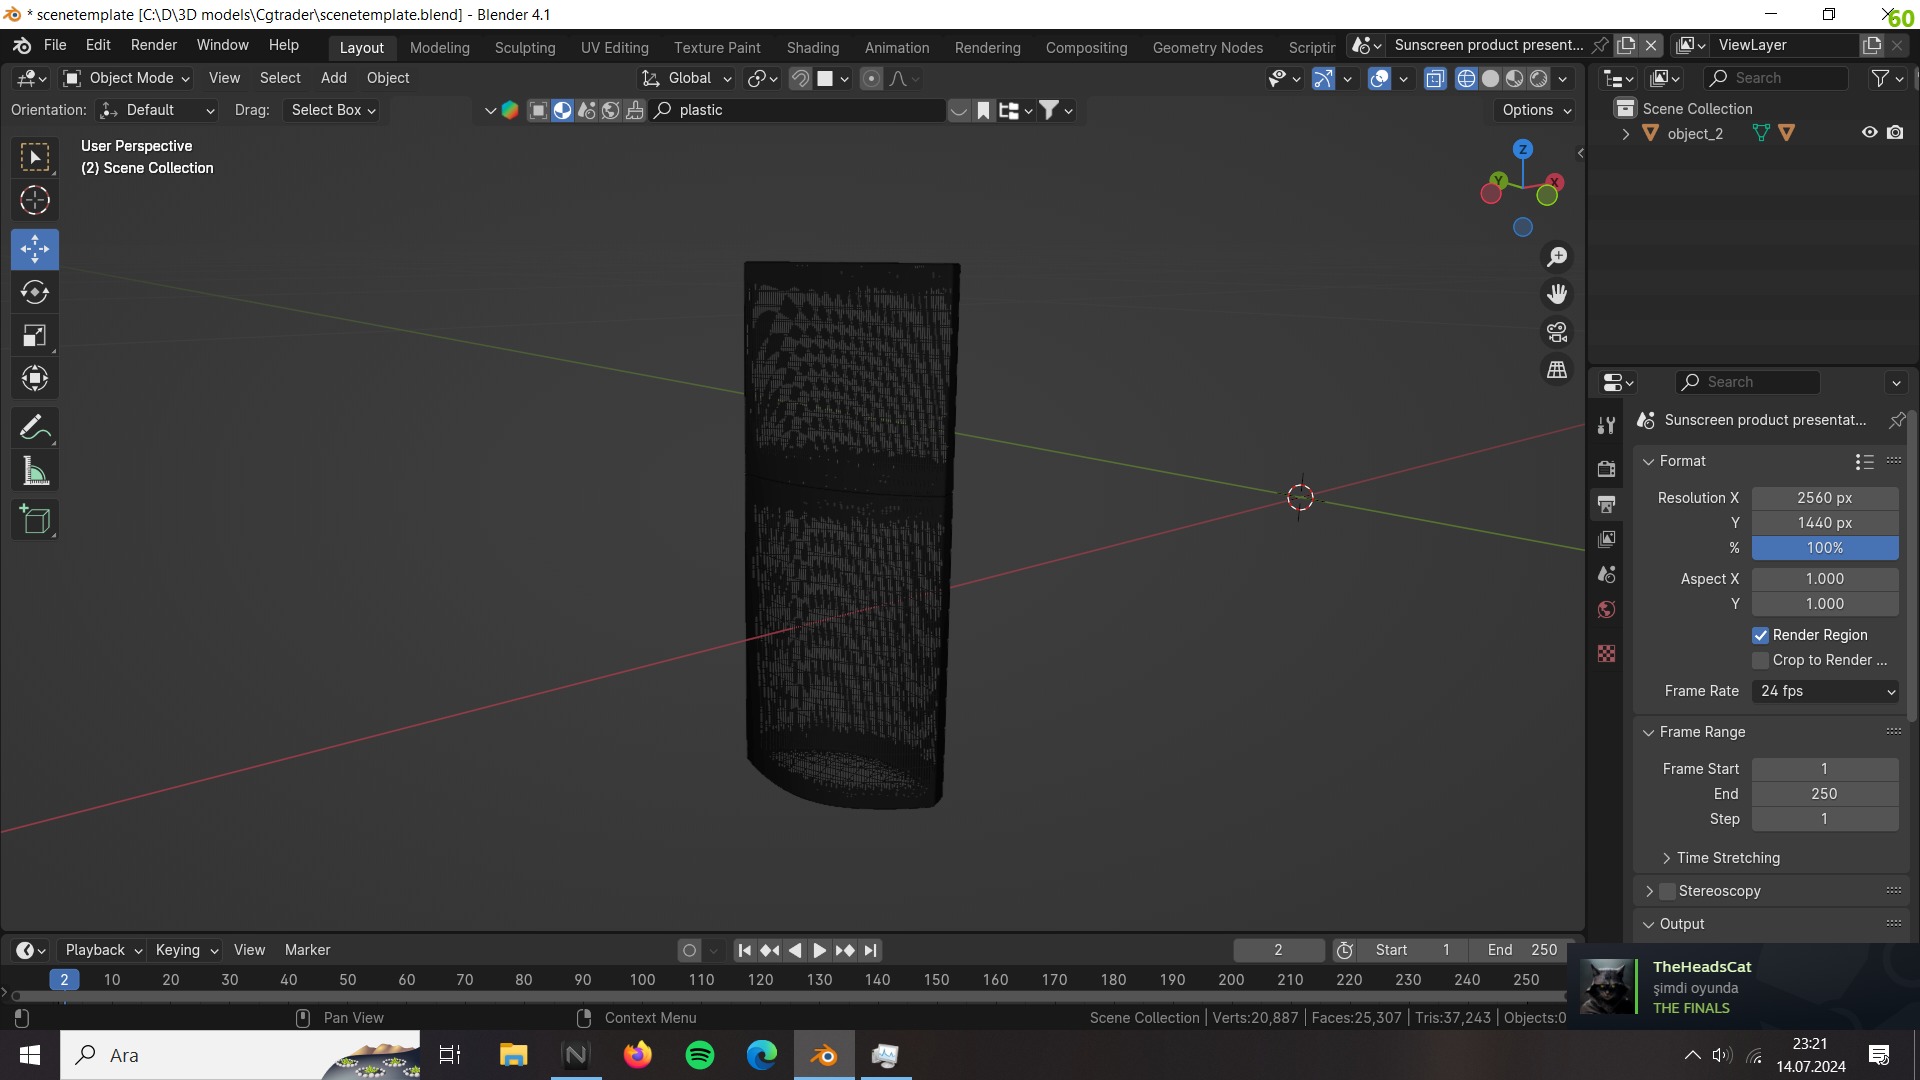The width and height of the screenshot is (1920, 1080).
Task: Open the View Layer properties tab
Action: point(1606,539)
